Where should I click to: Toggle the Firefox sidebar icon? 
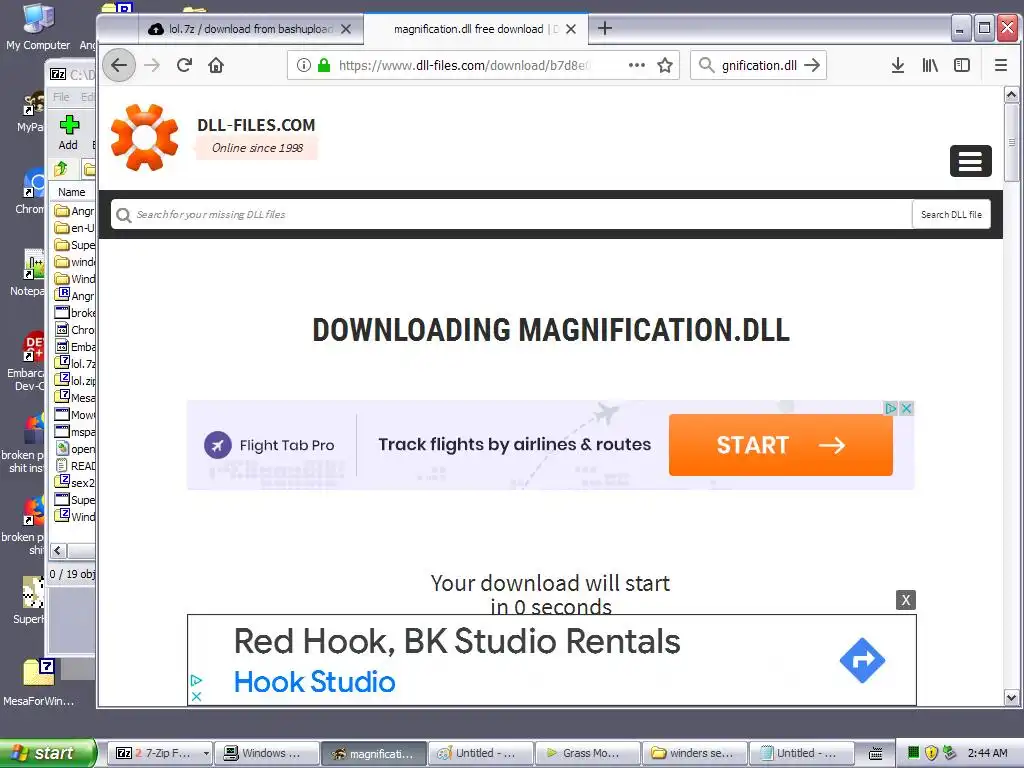click(962, 65)
